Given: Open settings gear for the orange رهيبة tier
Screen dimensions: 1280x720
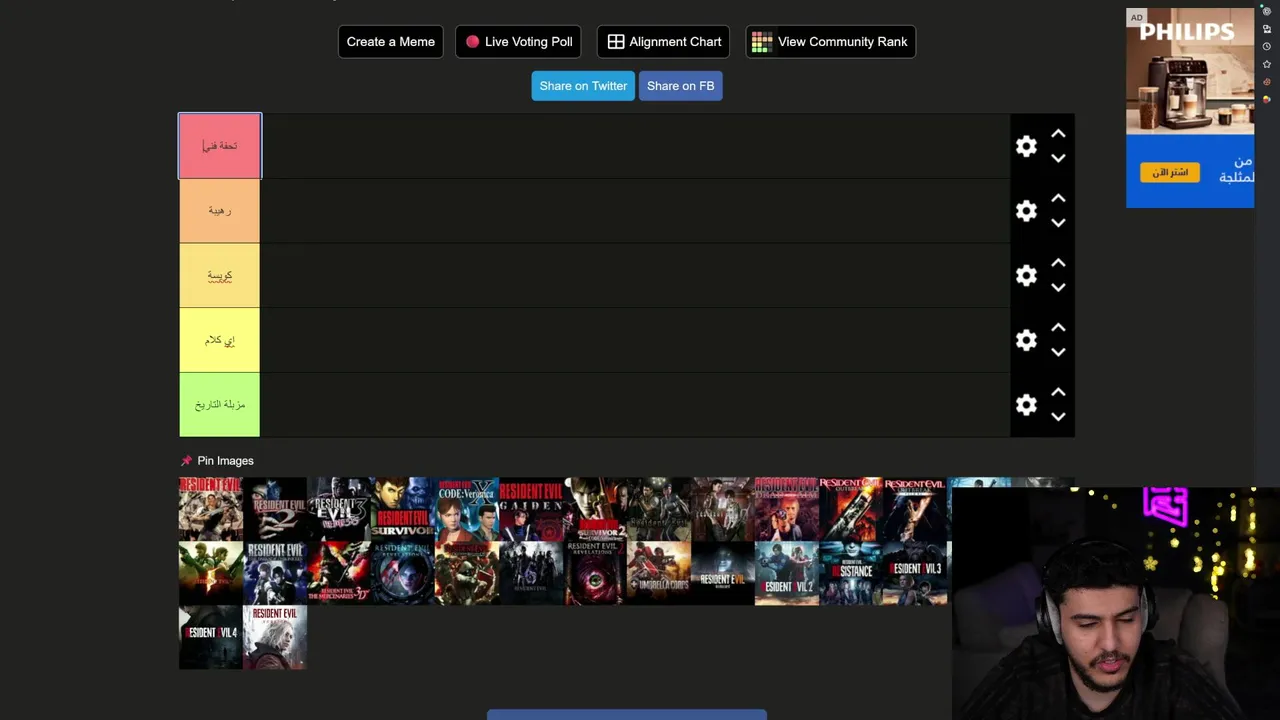Looking at the screenshot, I should pyautogui.click(x=1026, y=211).
